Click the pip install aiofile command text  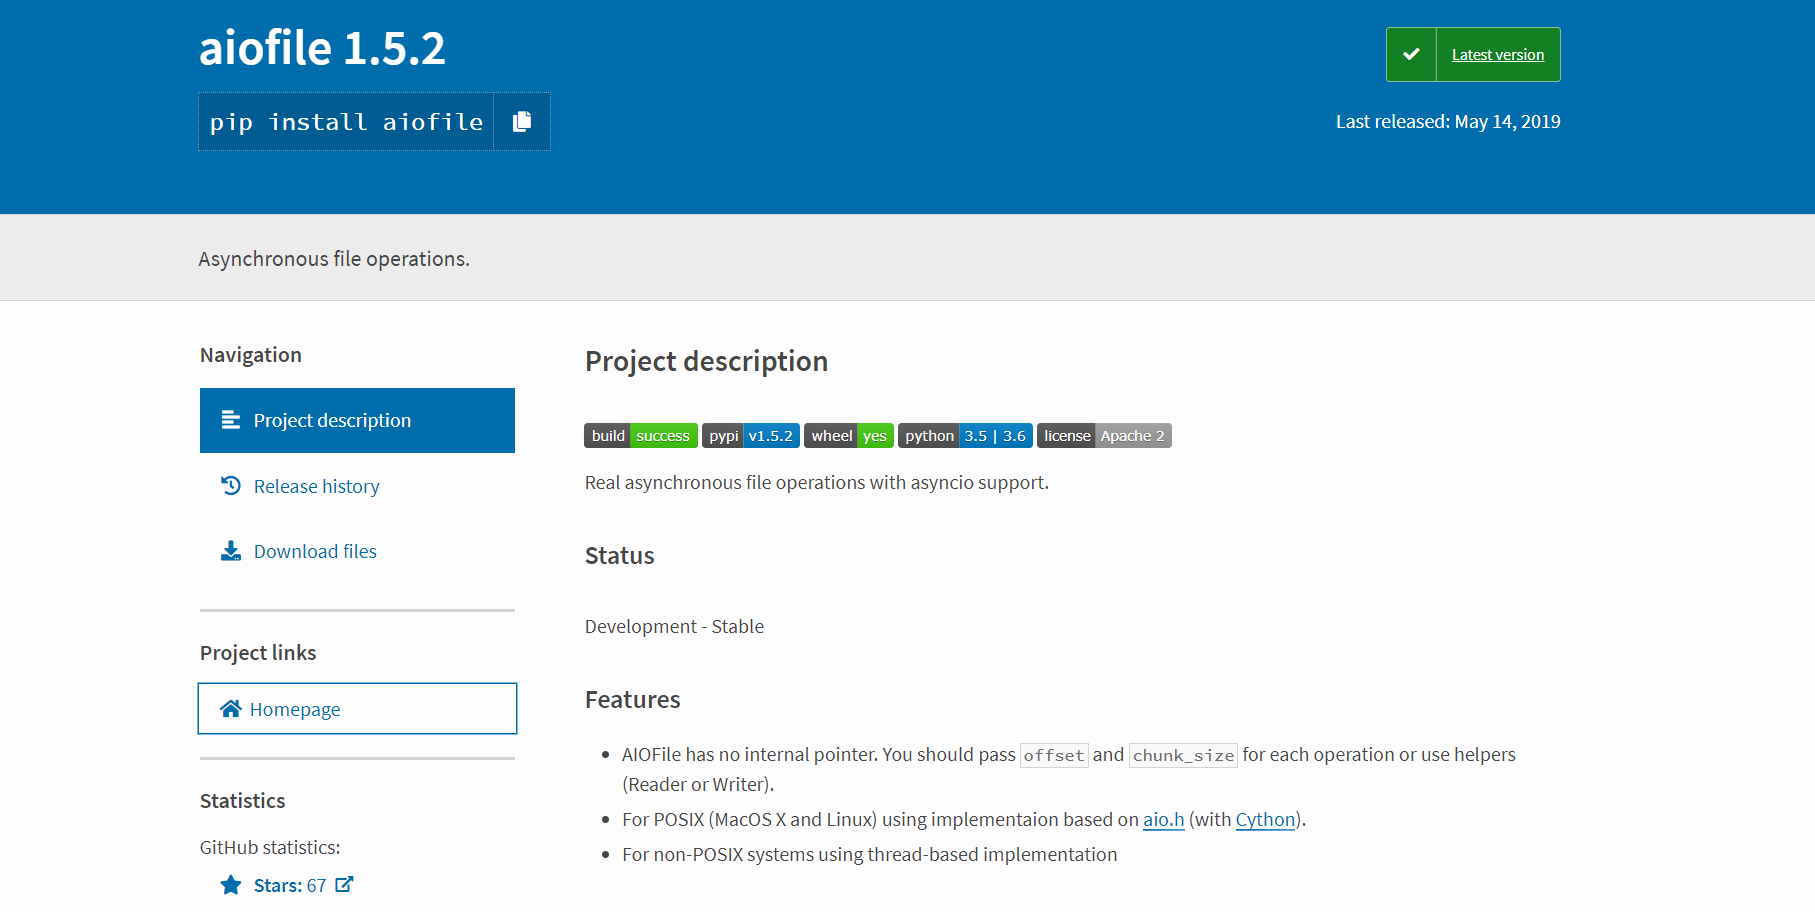click(346, 122)
